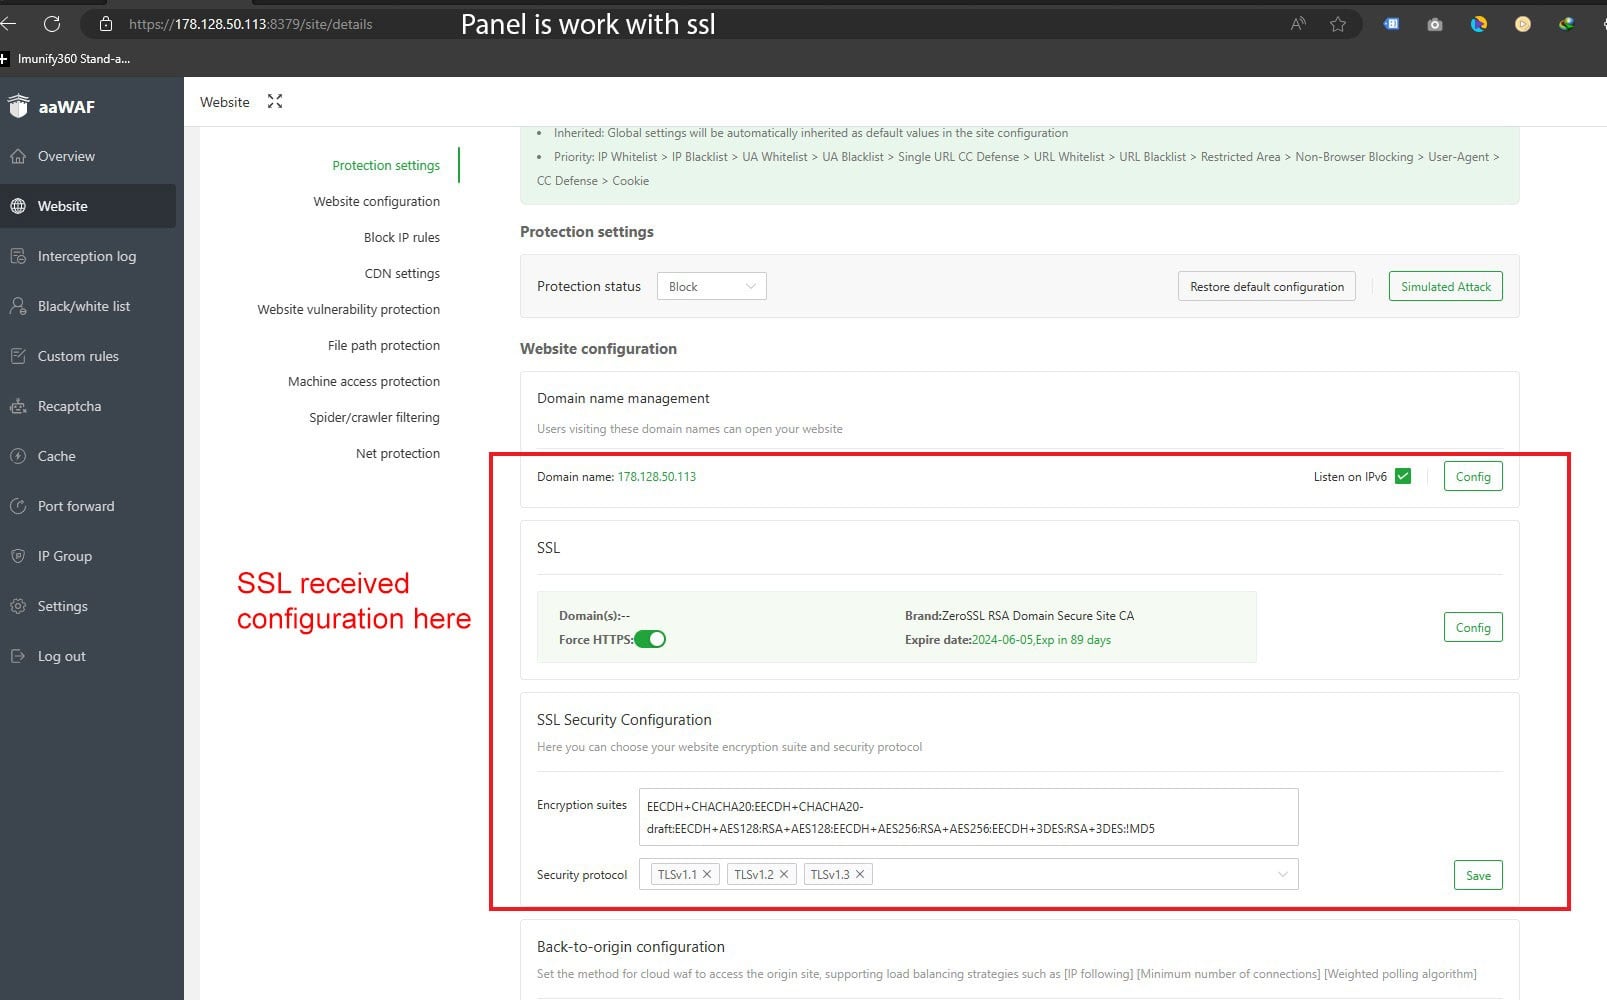Open the Interception log icon
This screenshot has height=1000, width=1607.
20,256
